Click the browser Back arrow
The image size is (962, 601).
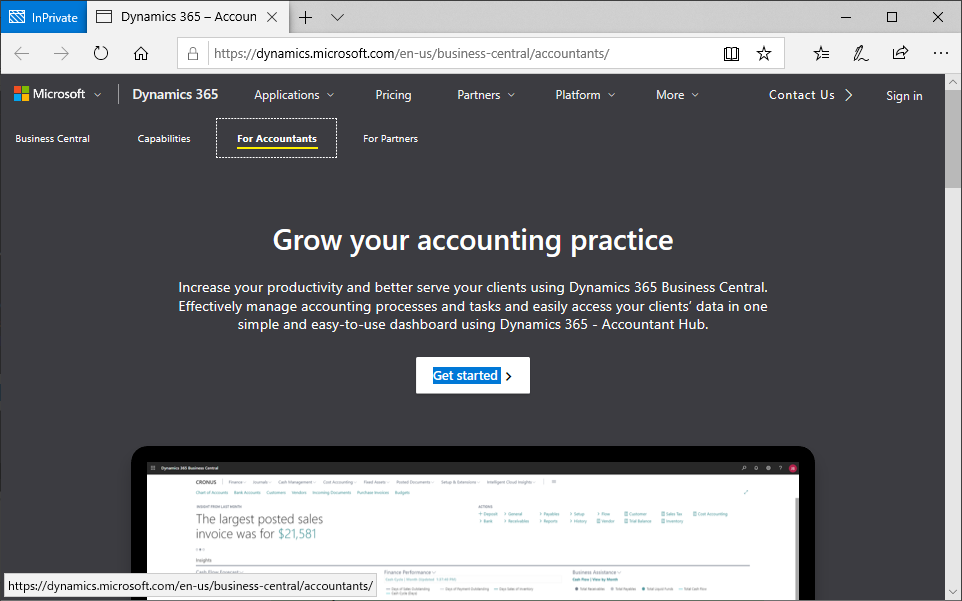click(22, 54)
